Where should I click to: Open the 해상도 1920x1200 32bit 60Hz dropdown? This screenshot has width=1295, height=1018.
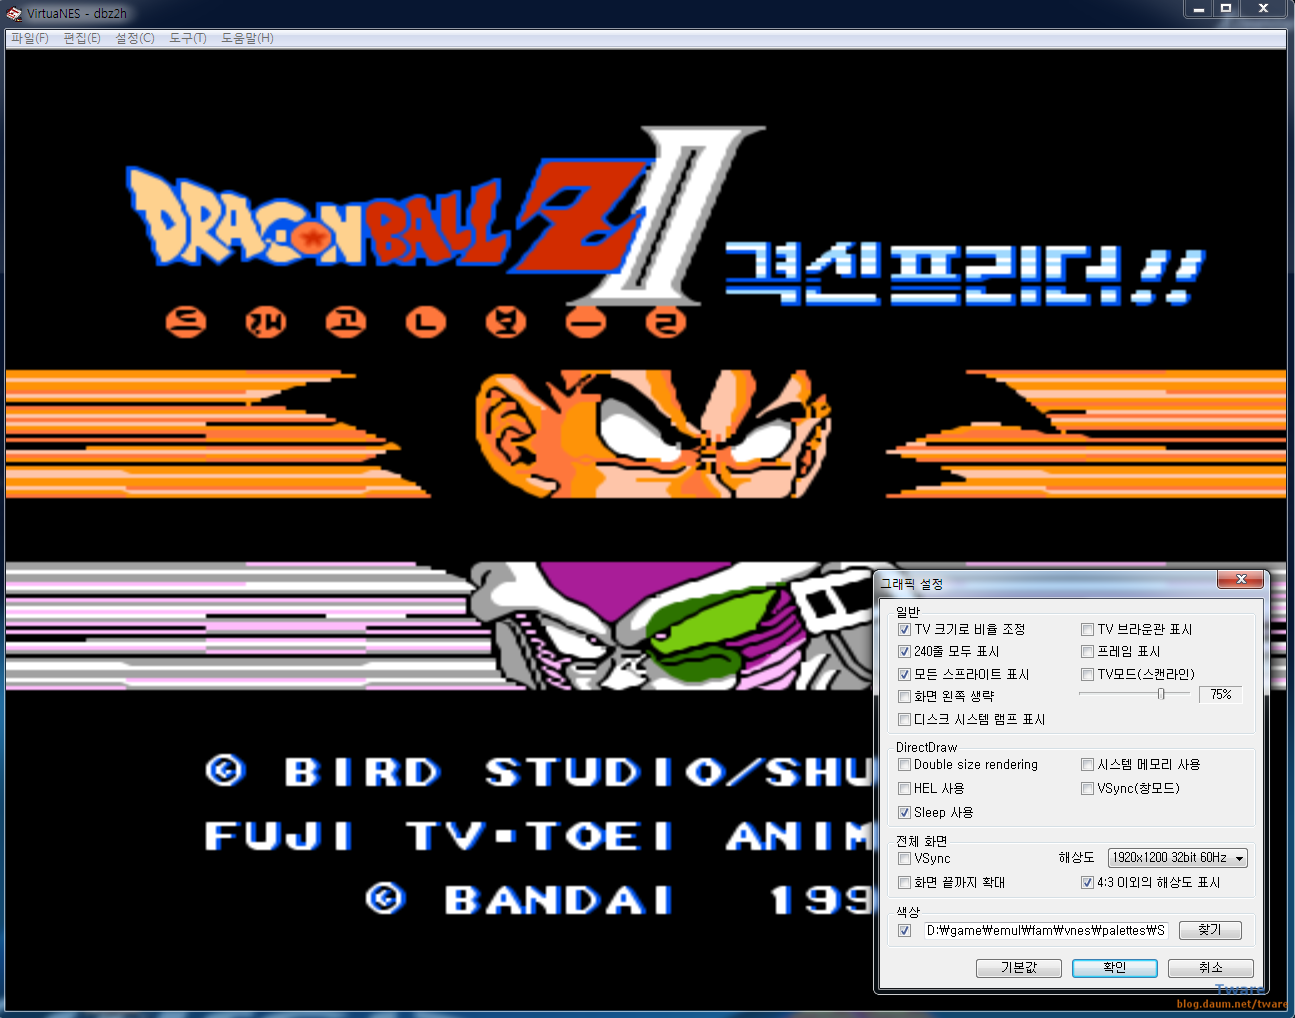(x=1177, y=858)
